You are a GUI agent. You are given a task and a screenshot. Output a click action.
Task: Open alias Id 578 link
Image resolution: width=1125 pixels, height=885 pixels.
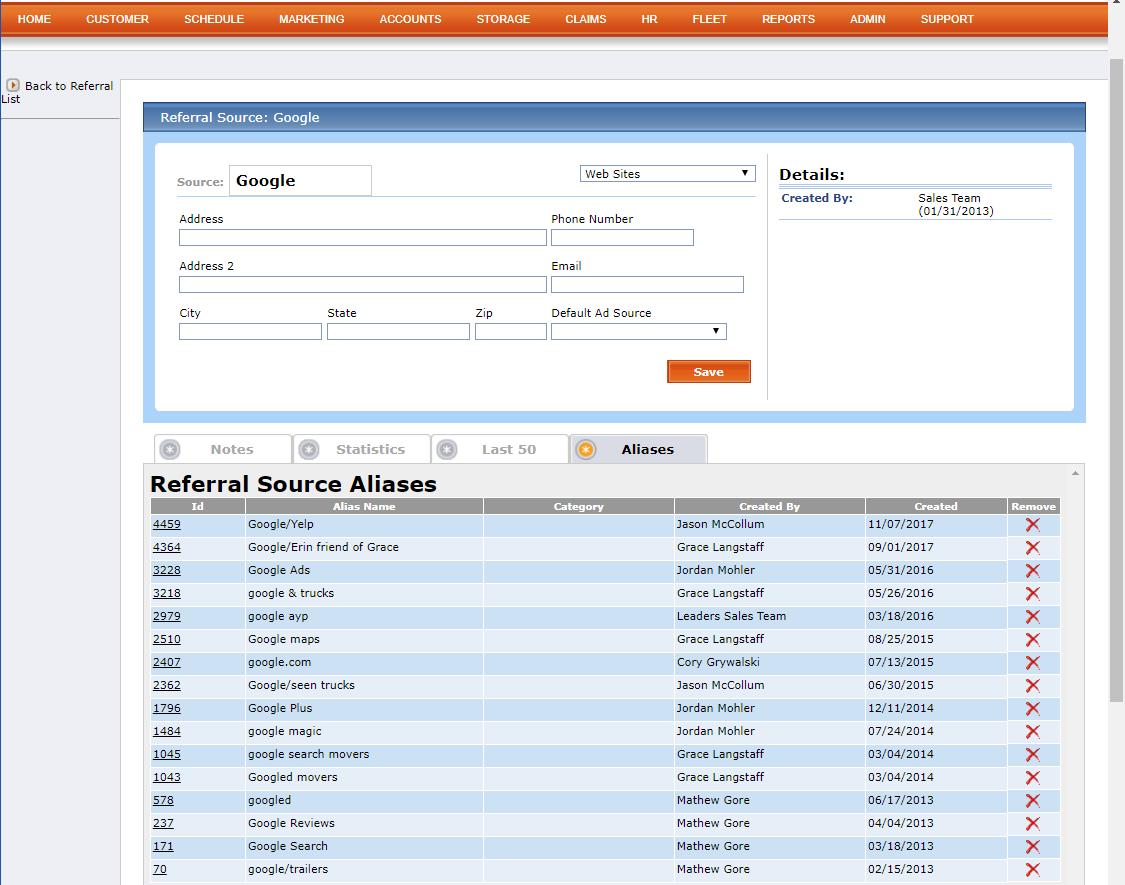click(x=163, y=800)
